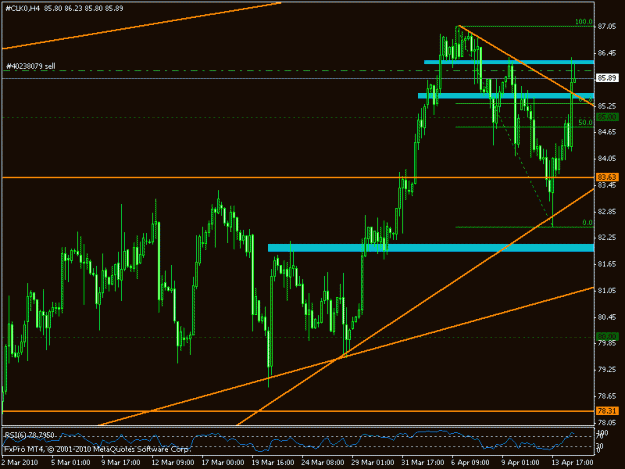Click the 13 Apr 17:00 time label

point(572,462)
